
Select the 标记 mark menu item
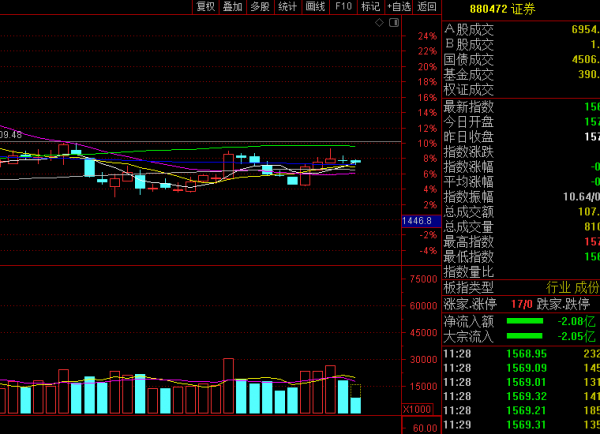point(370,6)
